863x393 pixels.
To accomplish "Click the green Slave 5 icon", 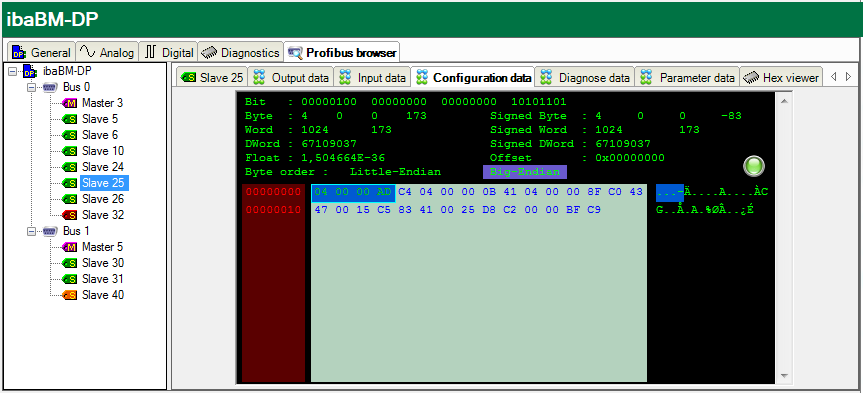I will tap(70, 119).
